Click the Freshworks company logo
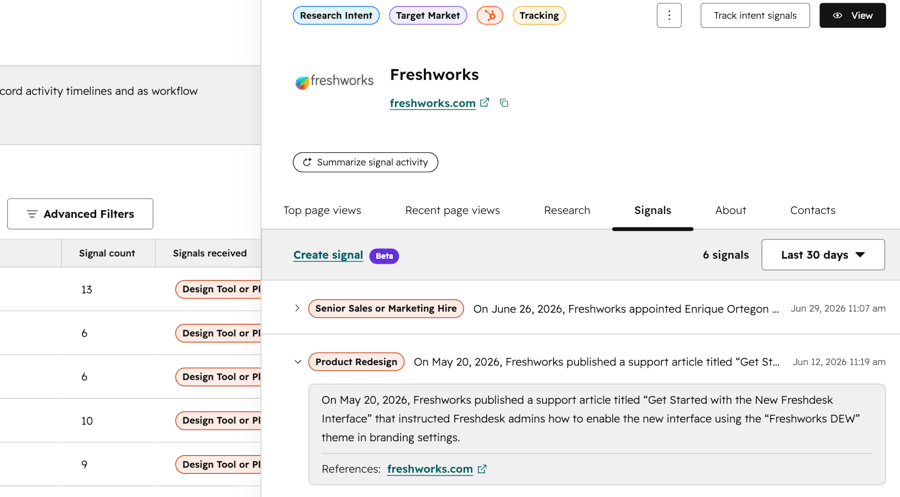 (x=335, y=81)
